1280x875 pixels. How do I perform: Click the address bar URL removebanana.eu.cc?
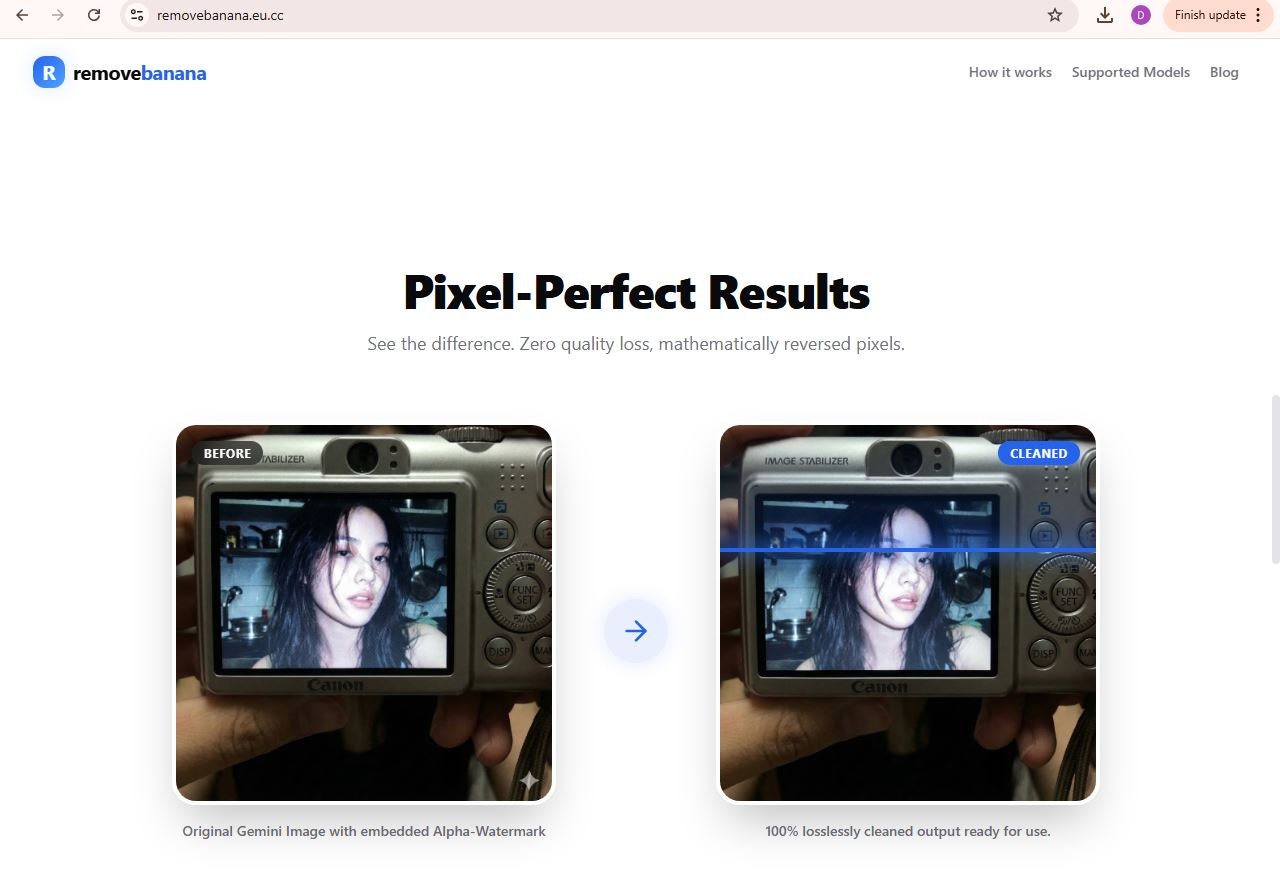(x=220, y=15)
